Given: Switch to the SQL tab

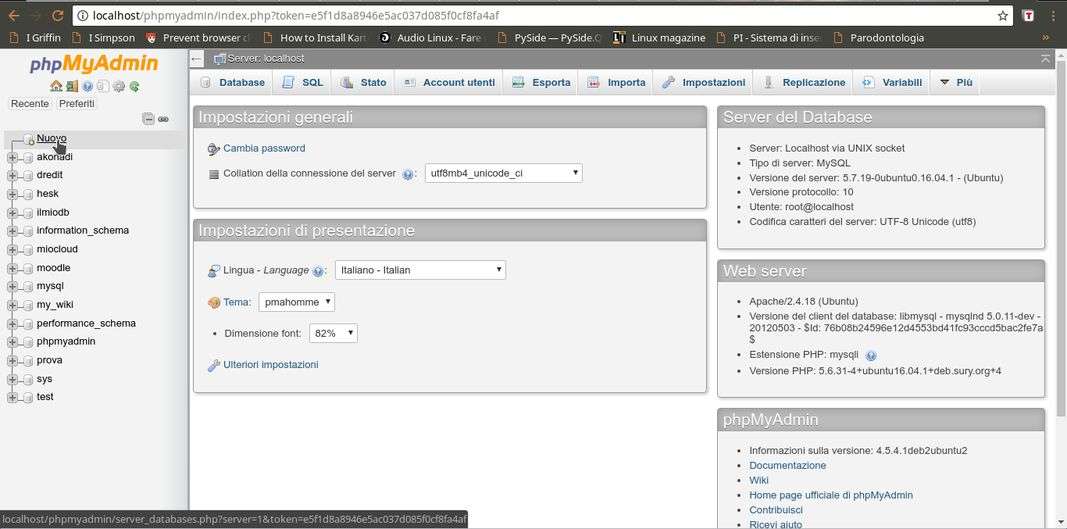Looking at the screenshot, I should click(303, 82).
